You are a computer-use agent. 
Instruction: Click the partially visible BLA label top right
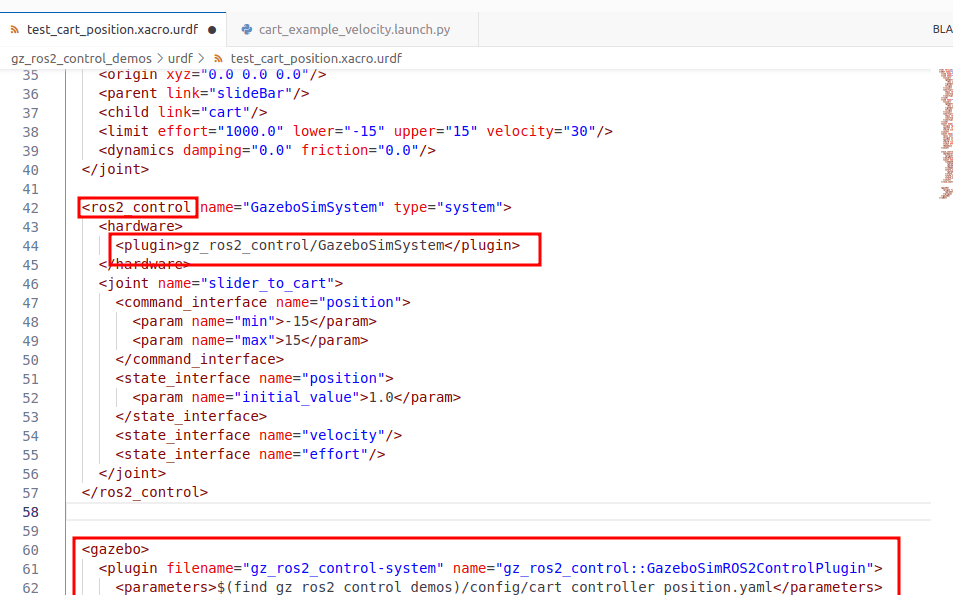(x=941, y=30)
